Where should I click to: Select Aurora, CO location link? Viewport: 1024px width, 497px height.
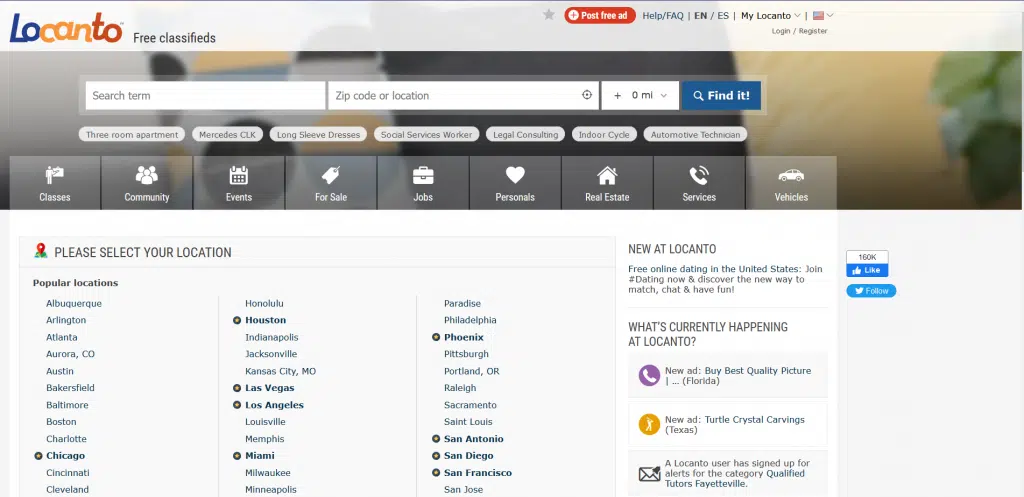tap(71, 354)
